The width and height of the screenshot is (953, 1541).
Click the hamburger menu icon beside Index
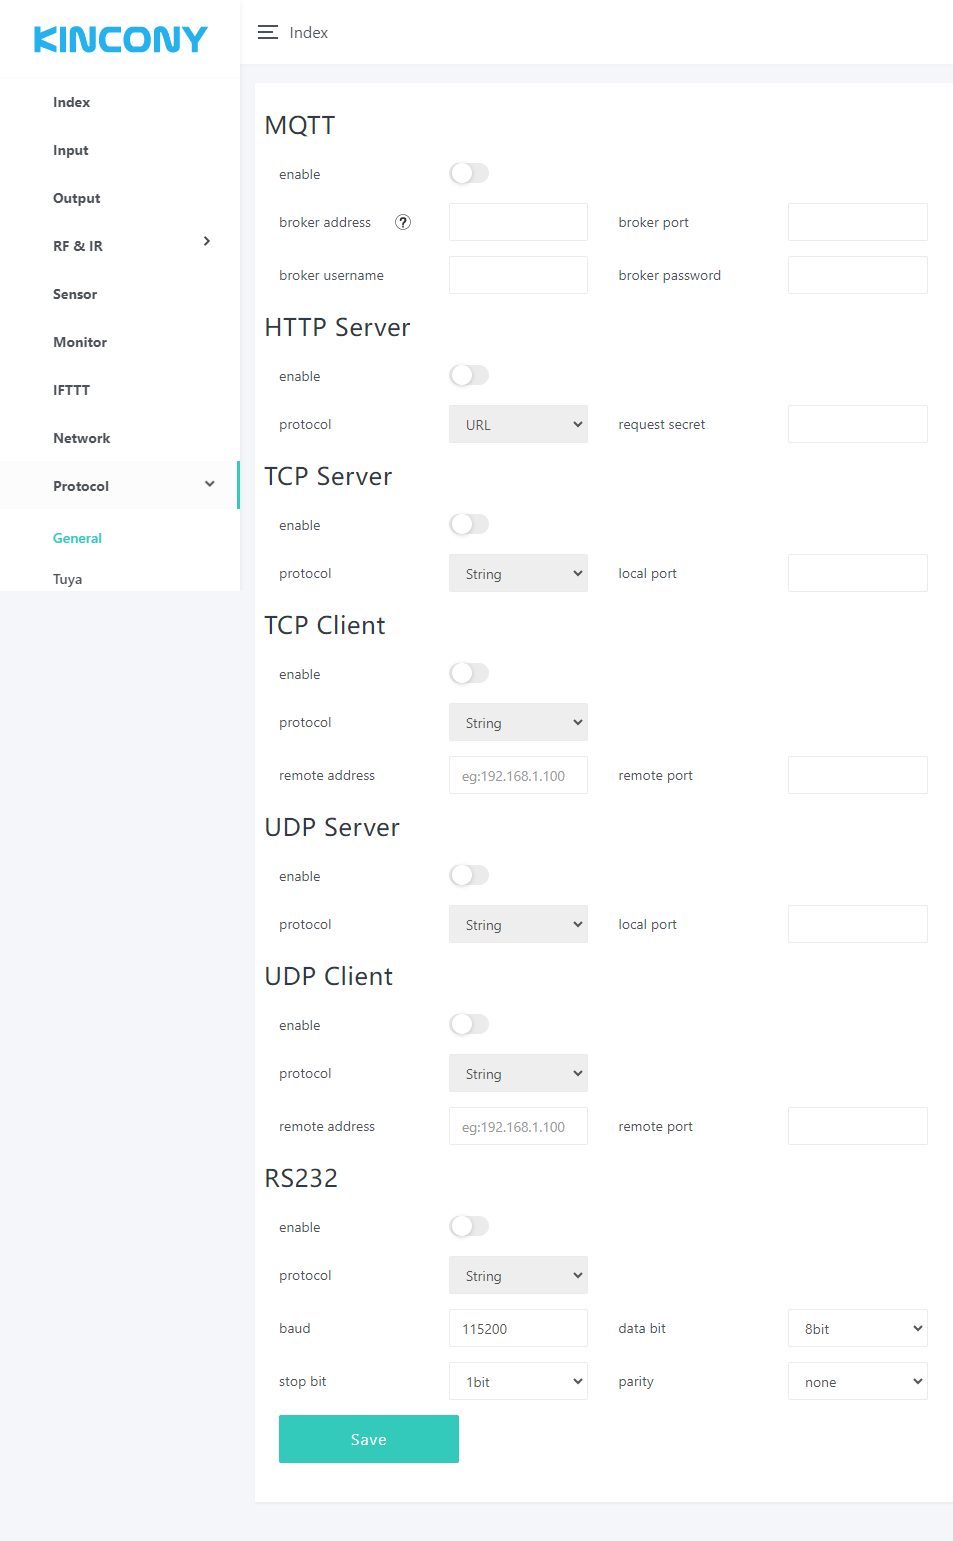point(267,33)
